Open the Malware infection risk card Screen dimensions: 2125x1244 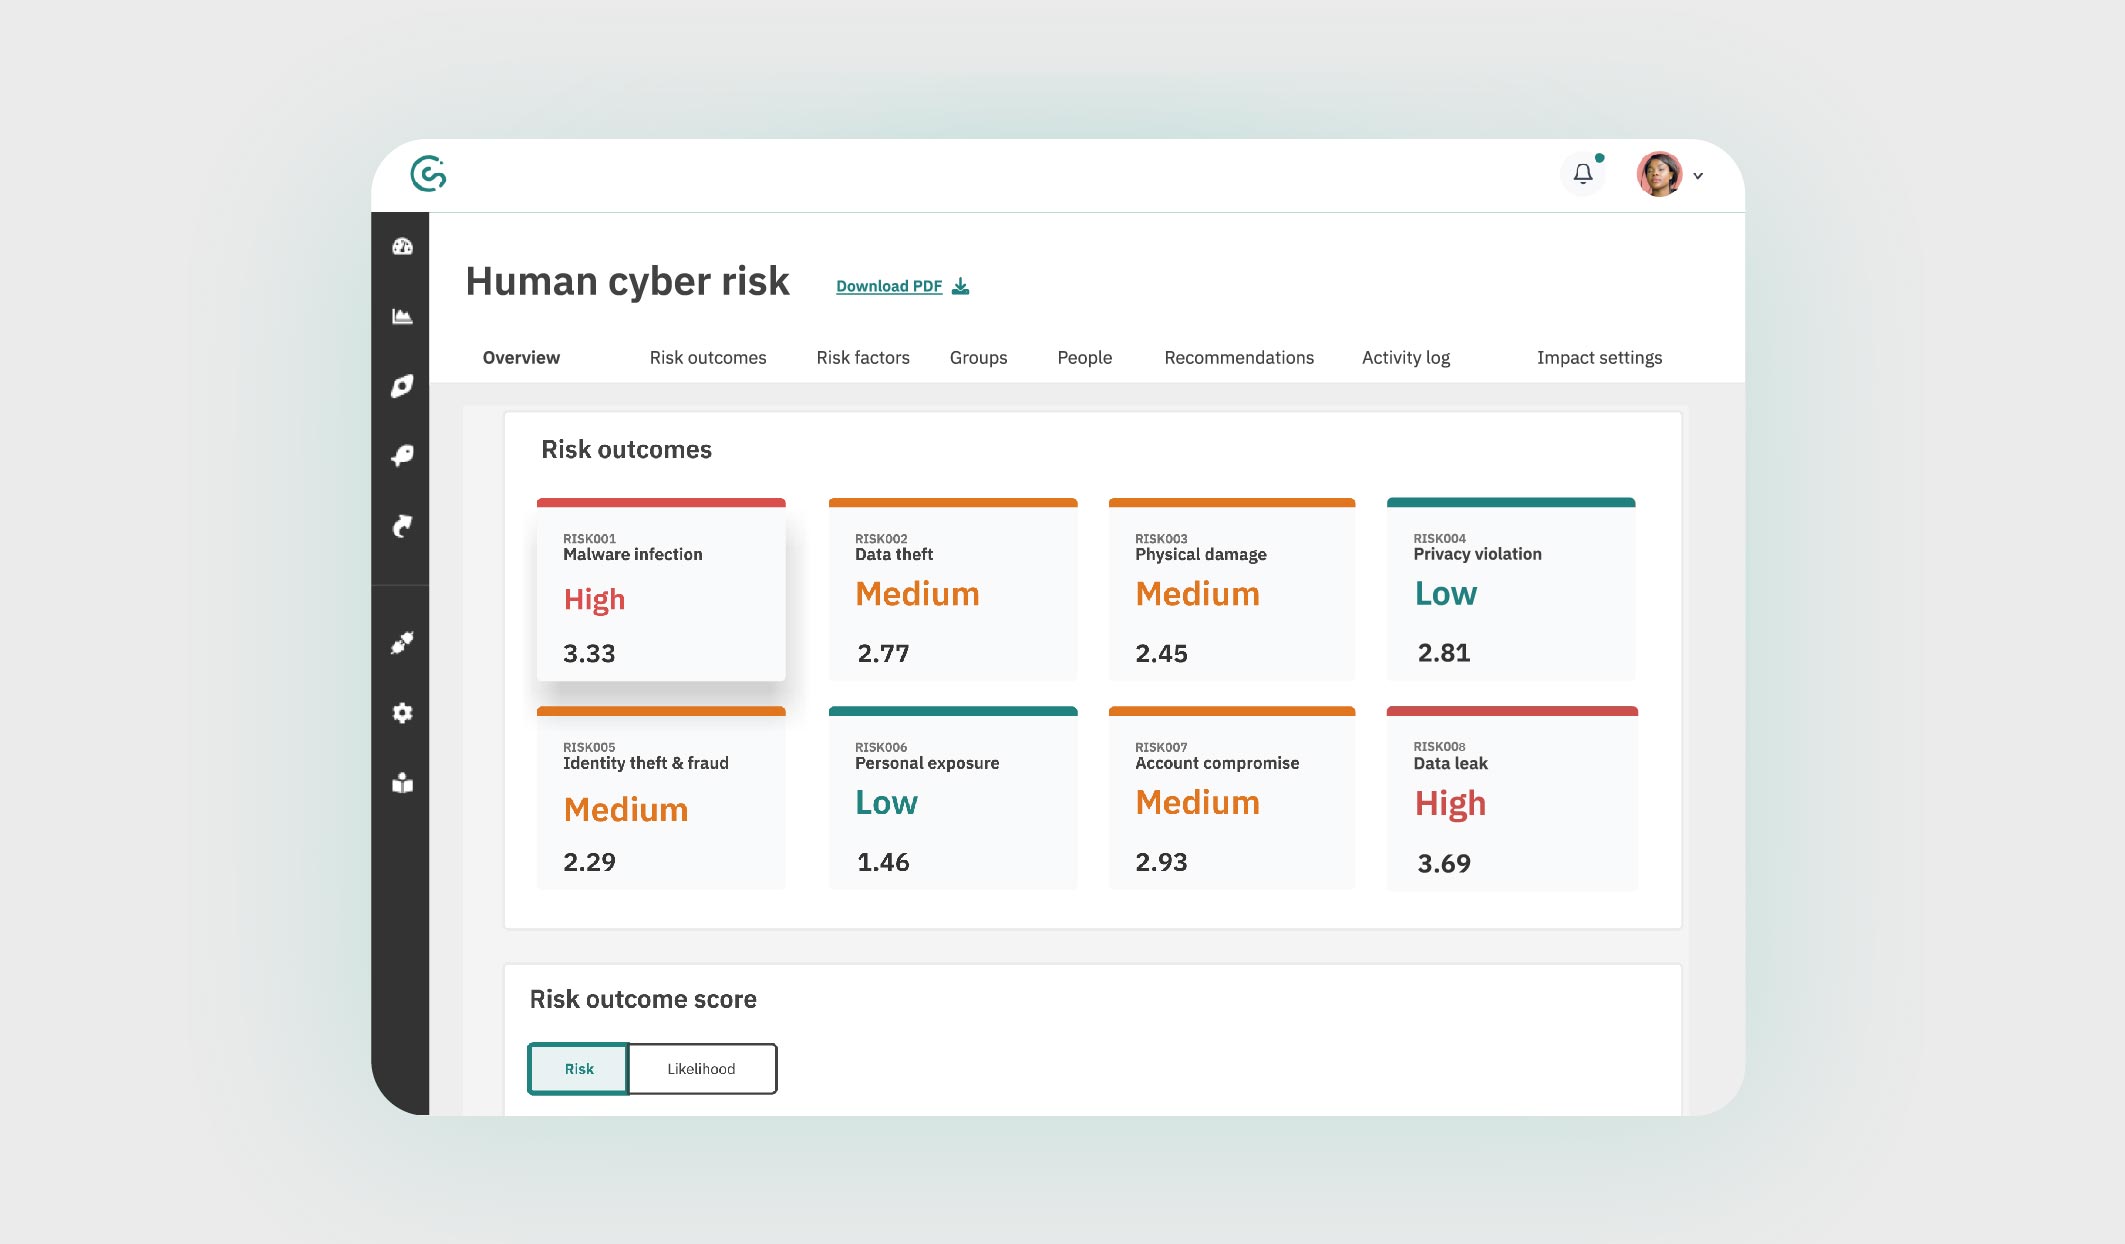661,590
